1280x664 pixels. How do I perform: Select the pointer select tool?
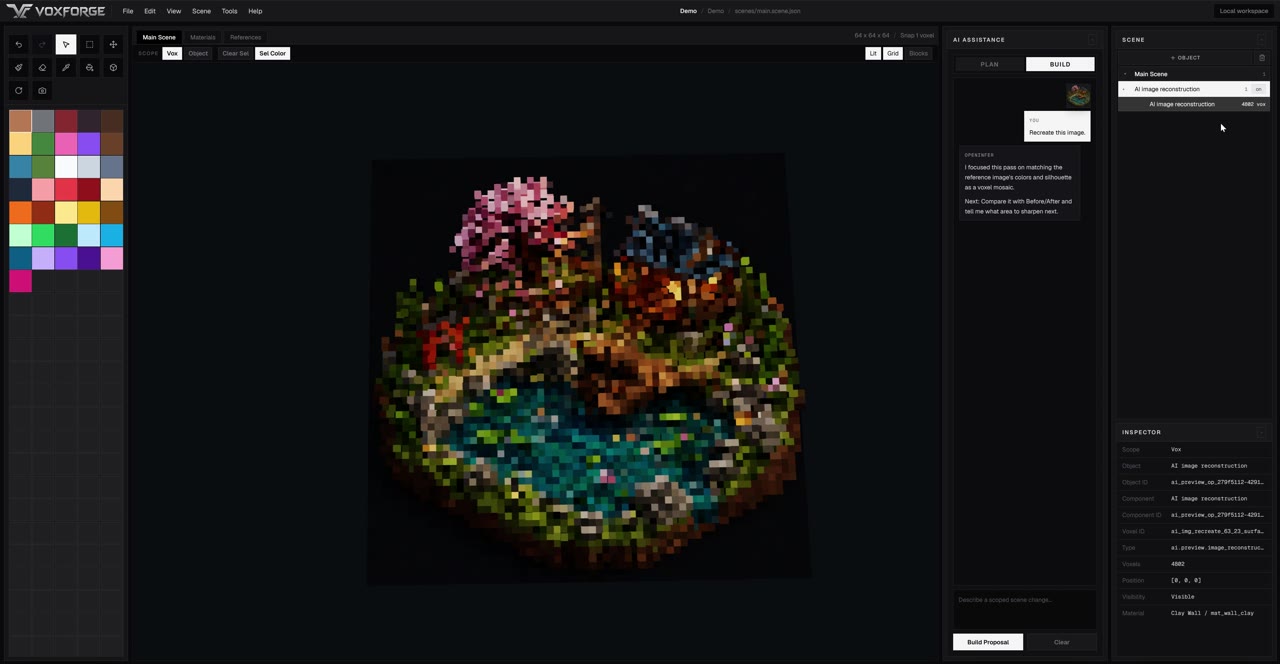click(66, 44)
